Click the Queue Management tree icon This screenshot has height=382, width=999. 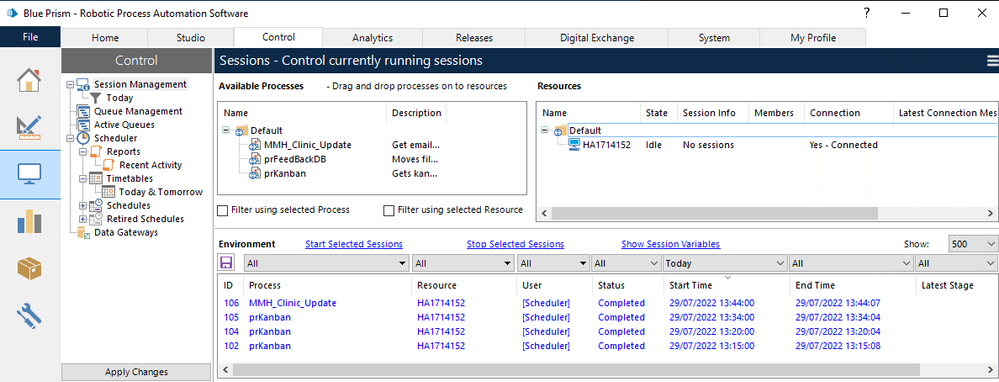point(83,111)
